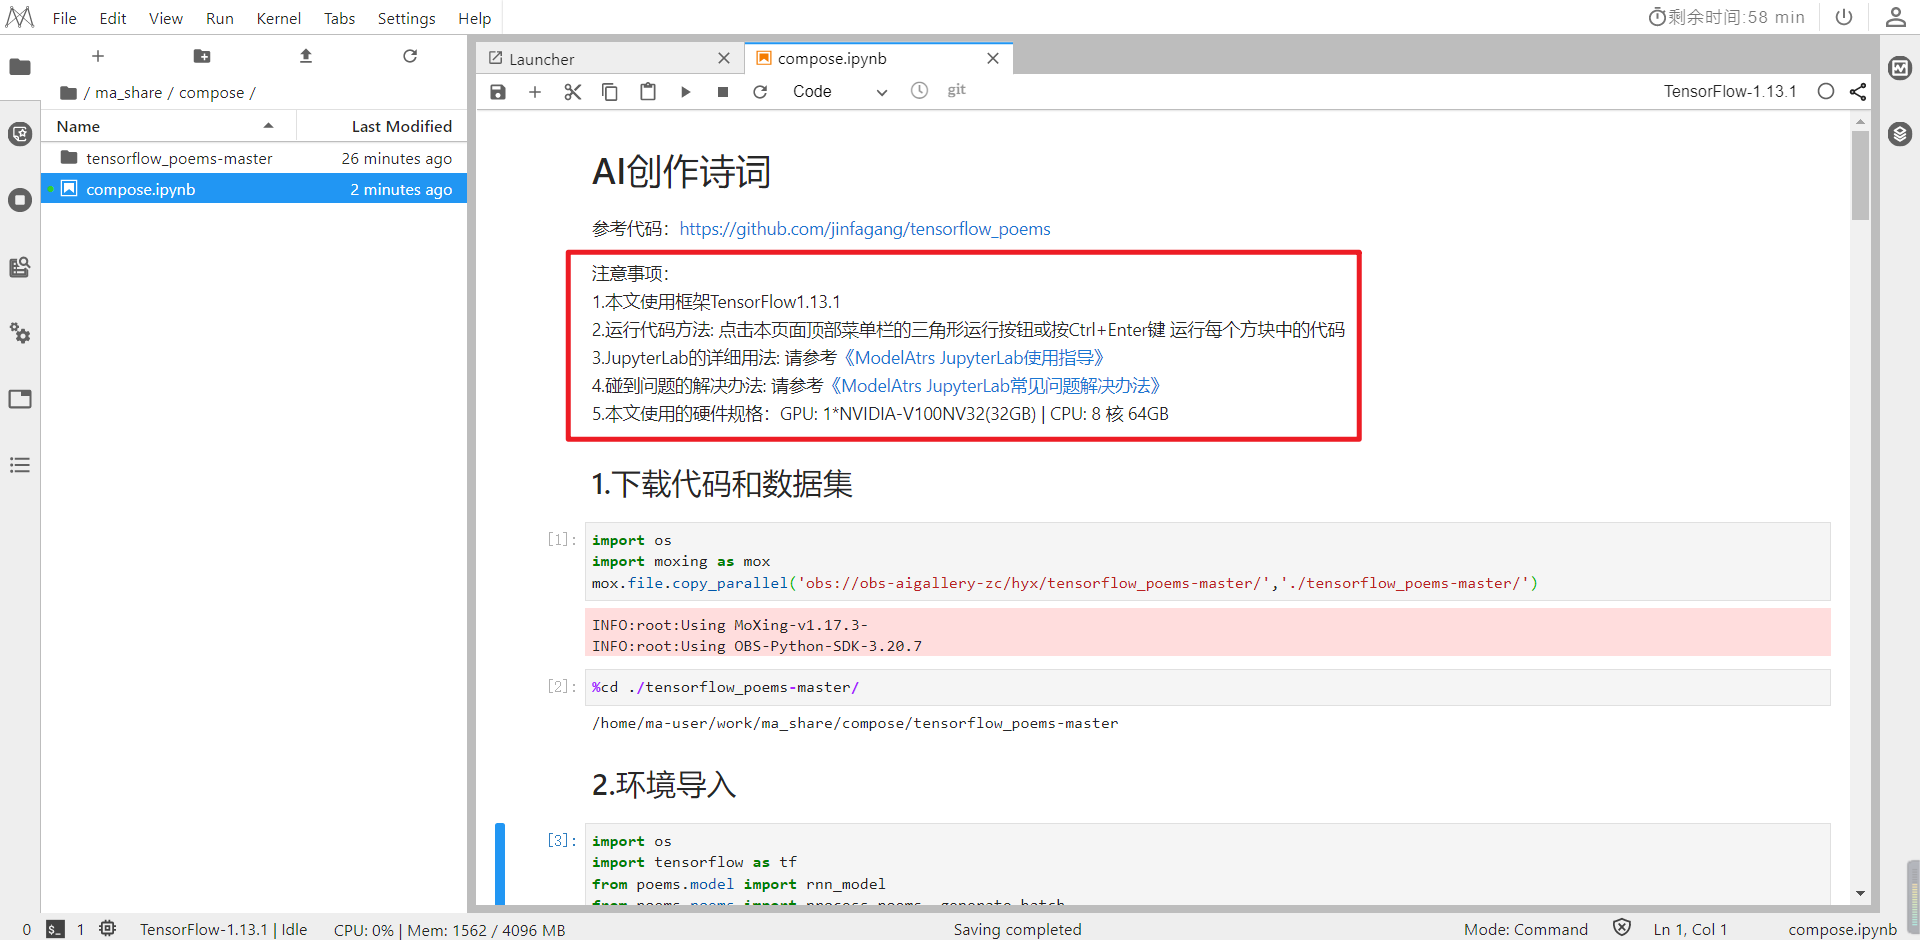Open the user account icon
The image size is (1920, 940).
[x=1895, y=17]
